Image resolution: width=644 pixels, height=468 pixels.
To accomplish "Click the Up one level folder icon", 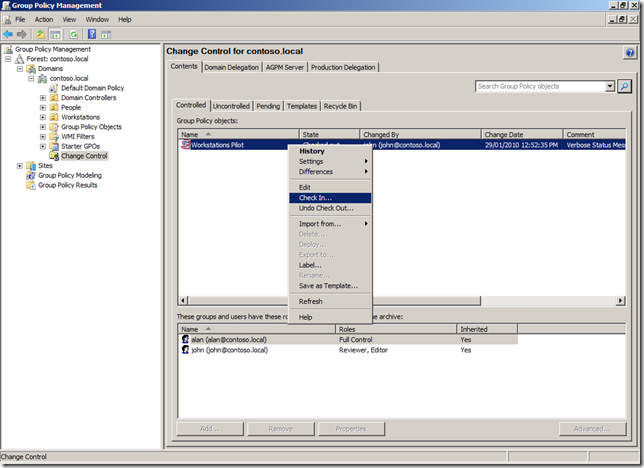I will pyautogui.click(x=41, y=34).
